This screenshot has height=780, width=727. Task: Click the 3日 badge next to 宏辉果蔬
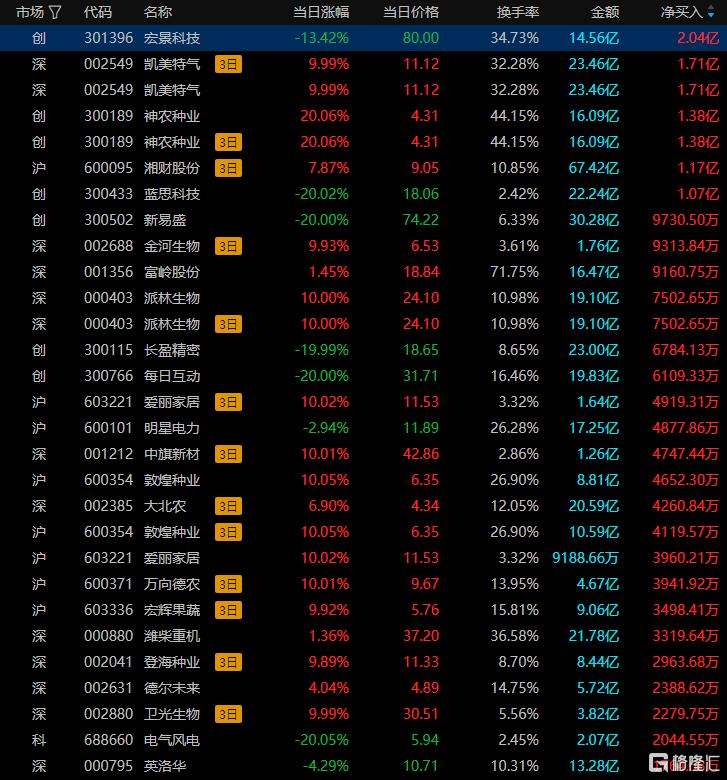click(228, 610)
